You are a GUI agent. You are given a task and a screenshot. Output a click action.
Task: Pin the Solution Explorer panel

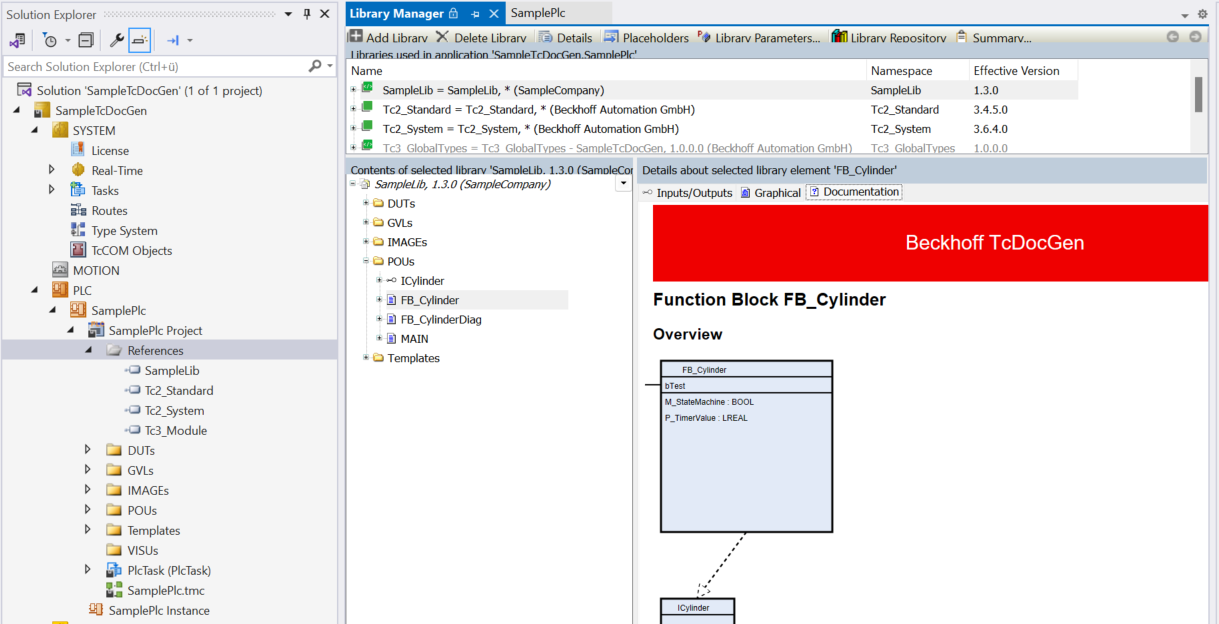coord(307,14)
